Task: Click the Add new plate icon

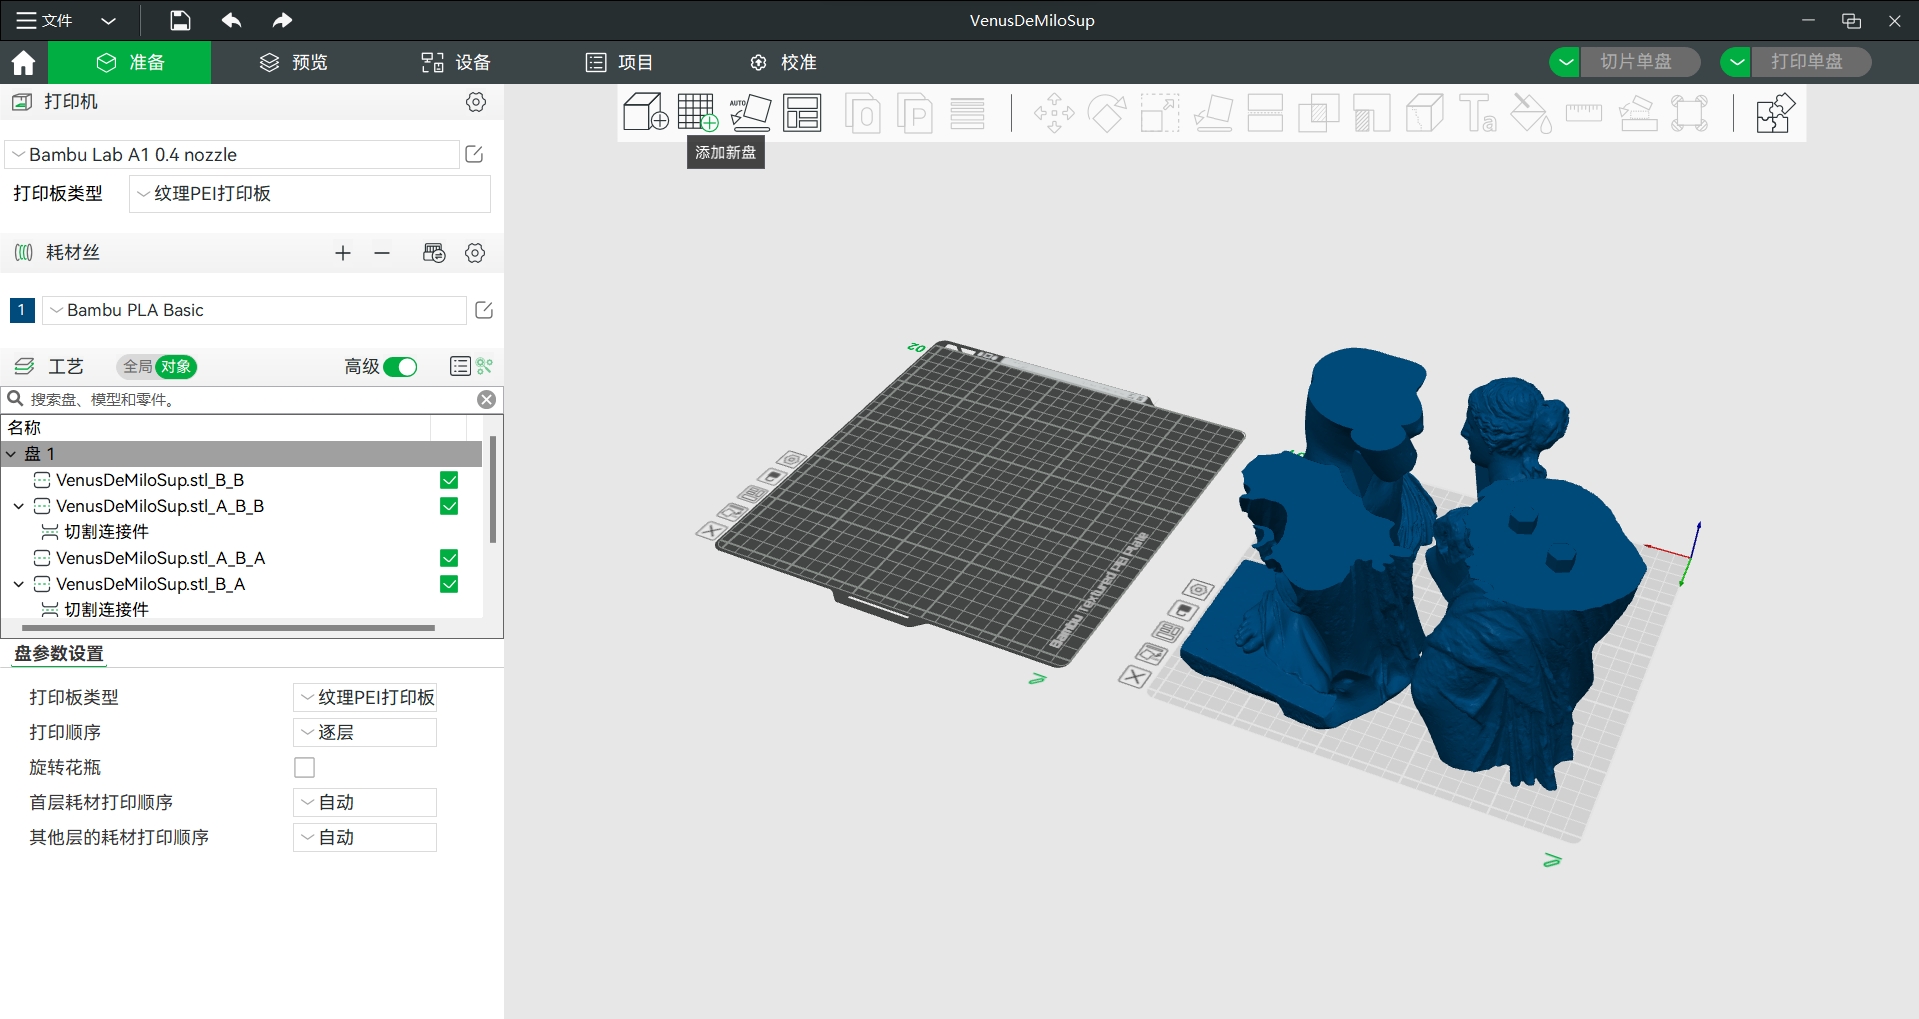Action: coord(698,112)
